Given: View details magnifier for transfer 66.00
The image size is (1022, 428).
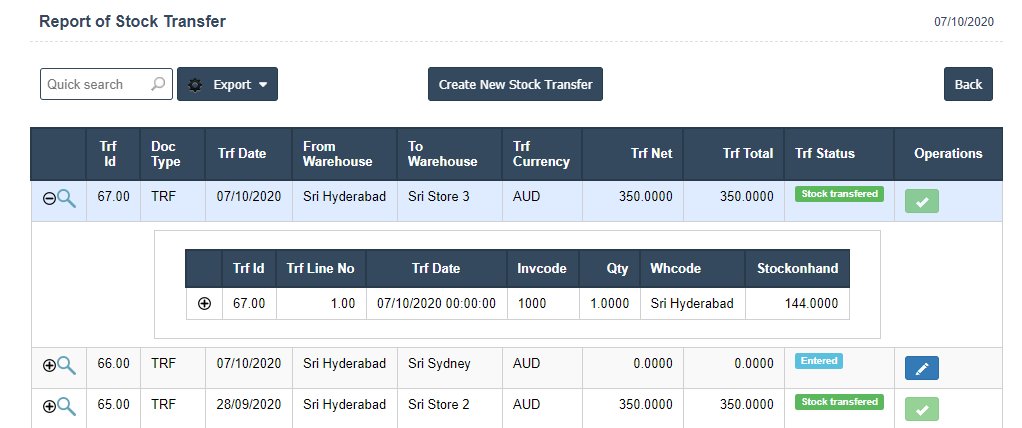Looking at the screenshot, I should pos(67,365).
